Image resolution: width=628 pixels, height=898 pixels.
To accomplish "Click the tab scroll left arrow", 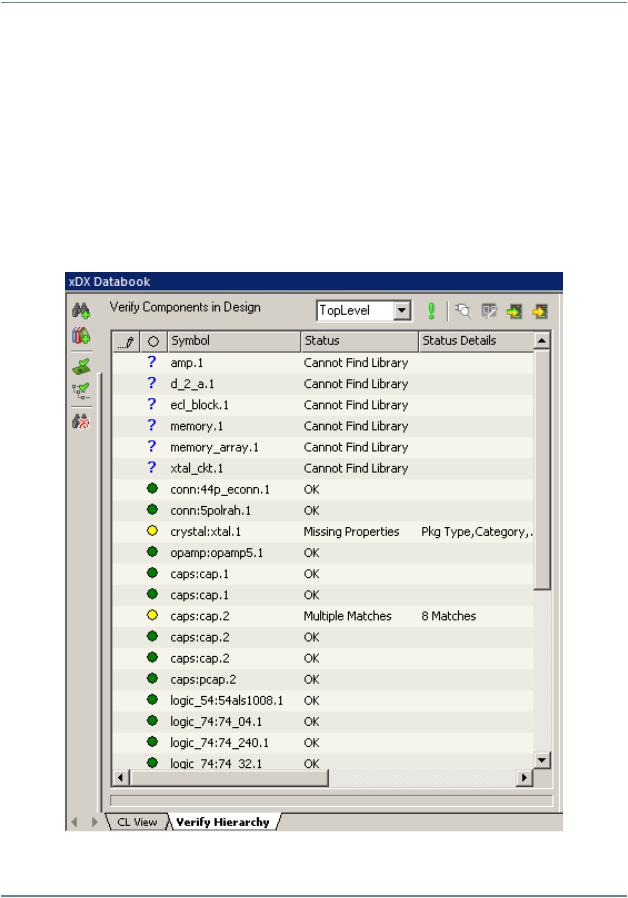I will (74, 822).
